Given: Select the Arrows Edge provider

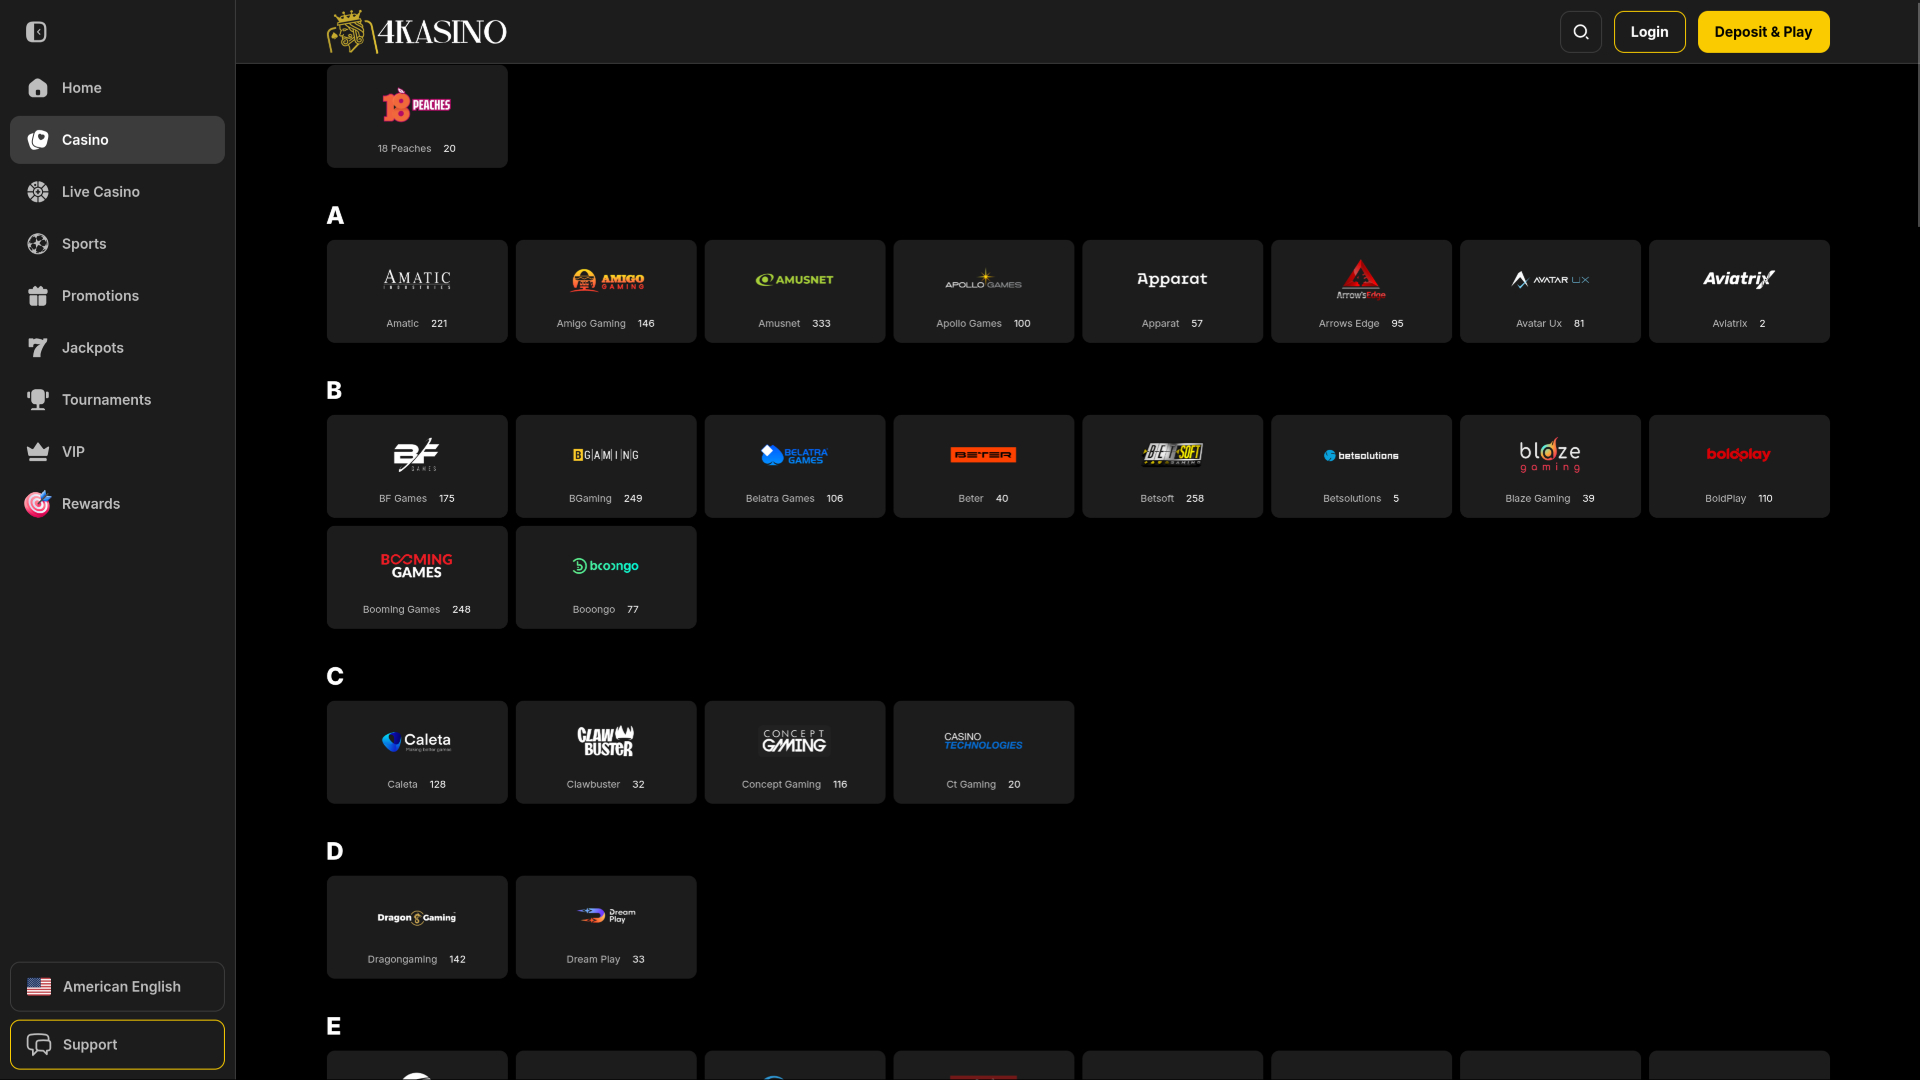Looking at the screenshot, I should click(1361, 291).
